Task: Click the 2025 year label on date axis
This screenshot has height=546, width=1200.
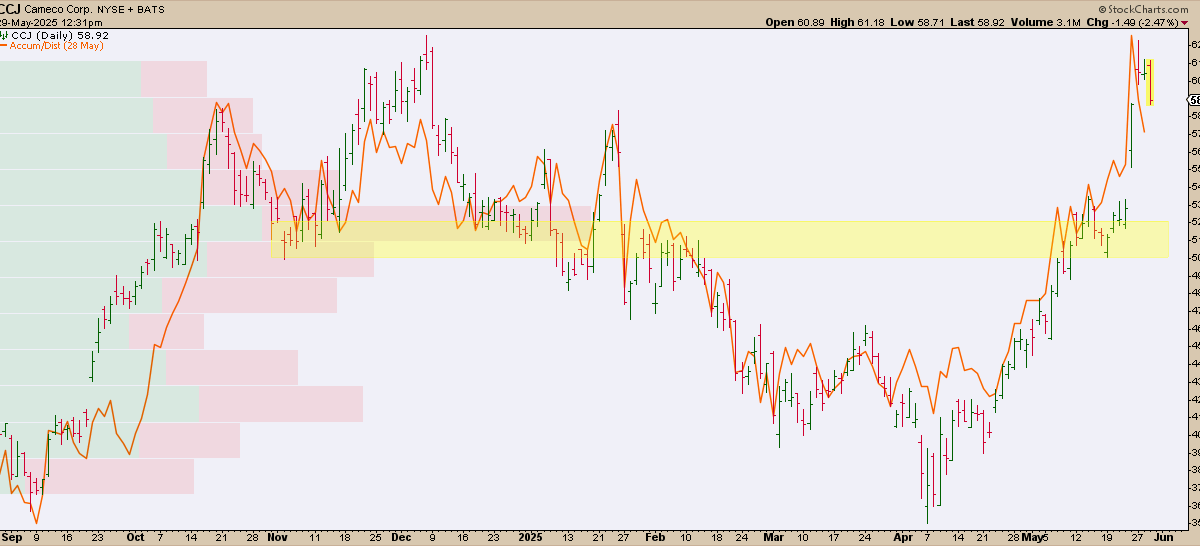Action: tap(531, 537)
